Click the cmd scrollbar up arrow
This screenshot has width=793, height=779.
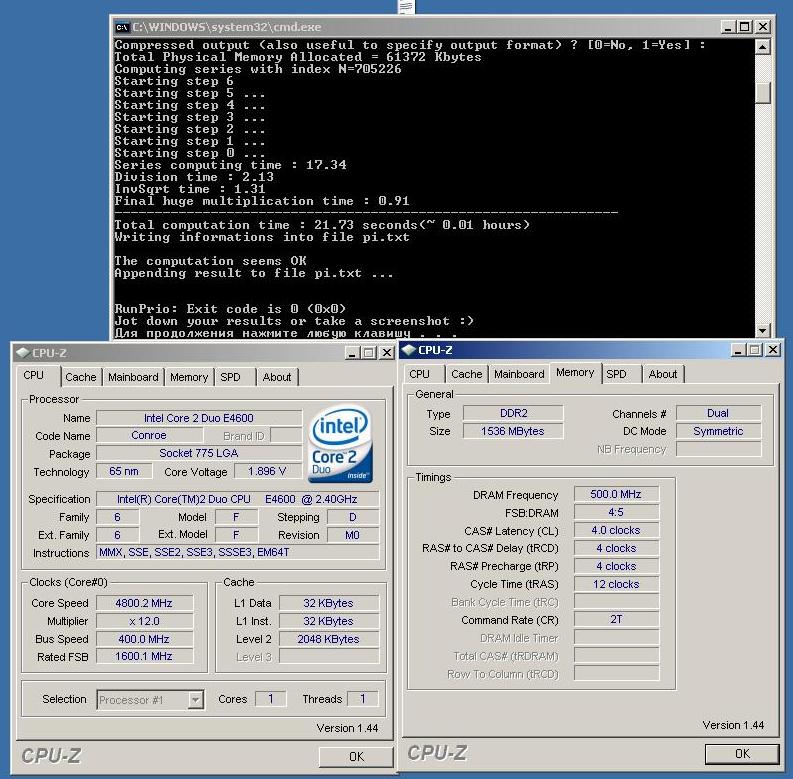(762, 47)
